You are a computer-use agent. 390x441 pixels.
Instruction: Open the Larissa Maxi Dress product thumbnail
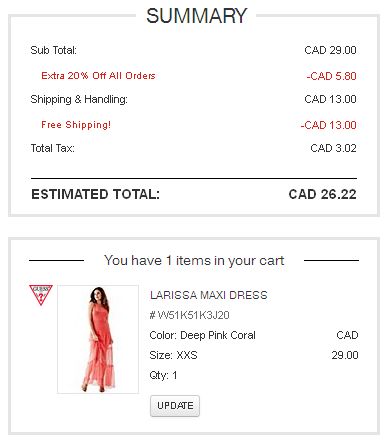[98, 339]
